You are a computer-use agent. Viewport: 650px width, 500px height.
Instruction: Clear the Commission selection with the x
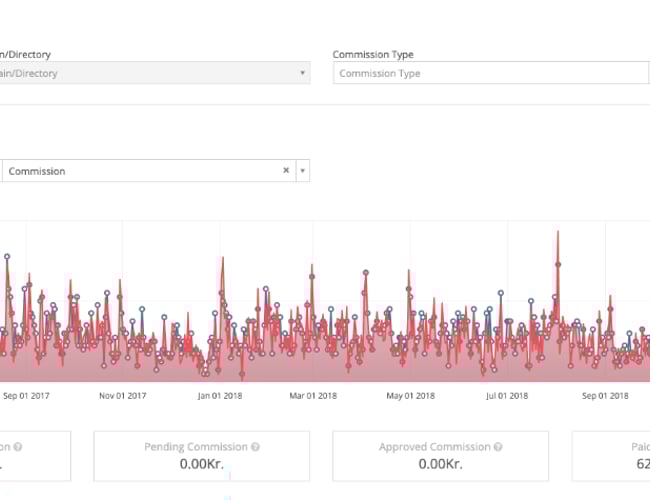pos(286,171)
